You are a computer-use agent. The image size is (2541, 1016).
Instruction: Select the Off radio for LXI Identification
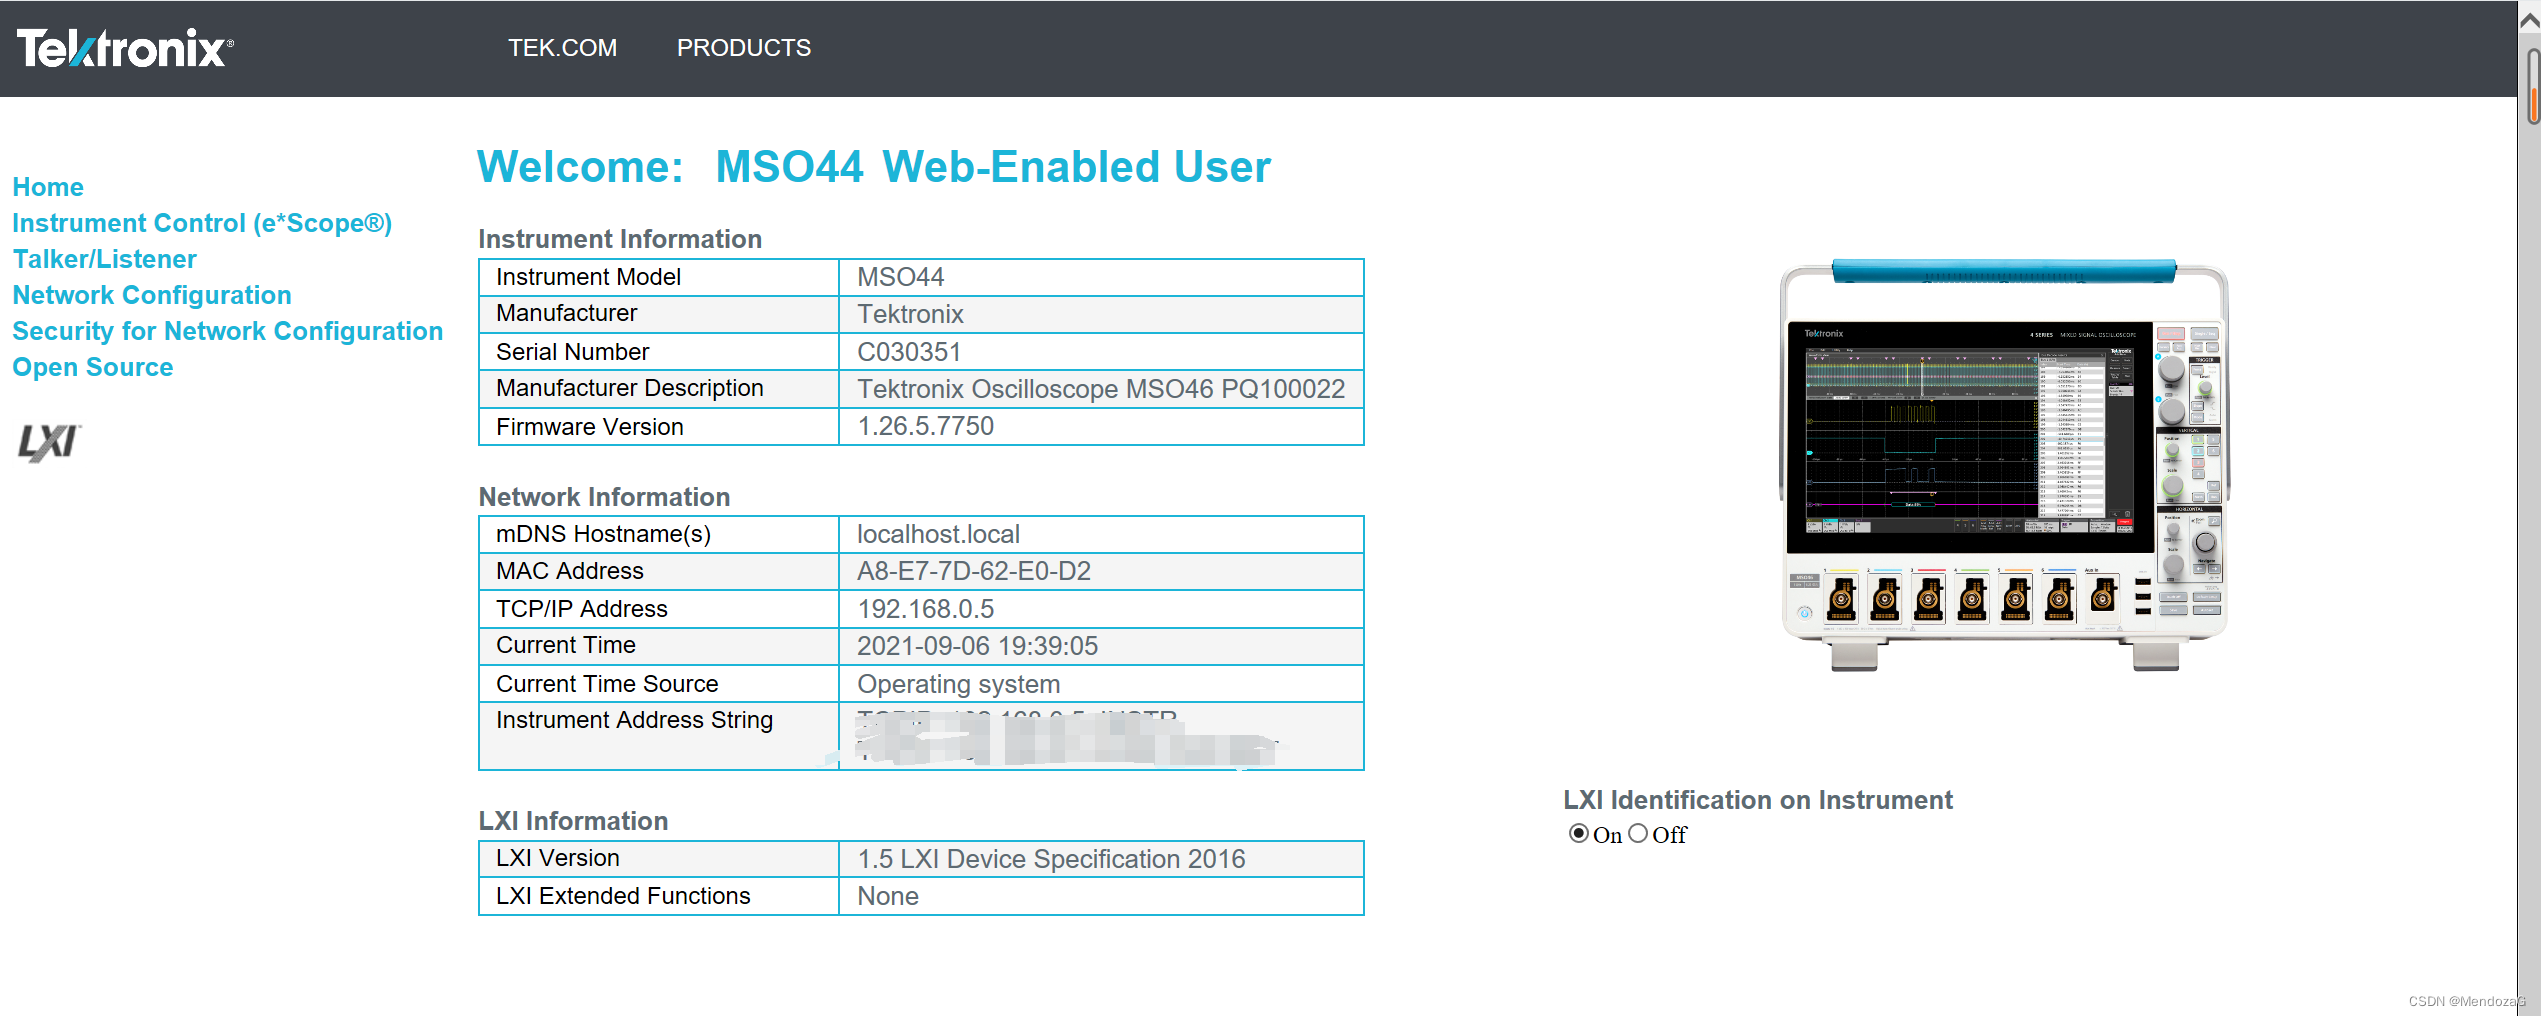[1638, 833]
